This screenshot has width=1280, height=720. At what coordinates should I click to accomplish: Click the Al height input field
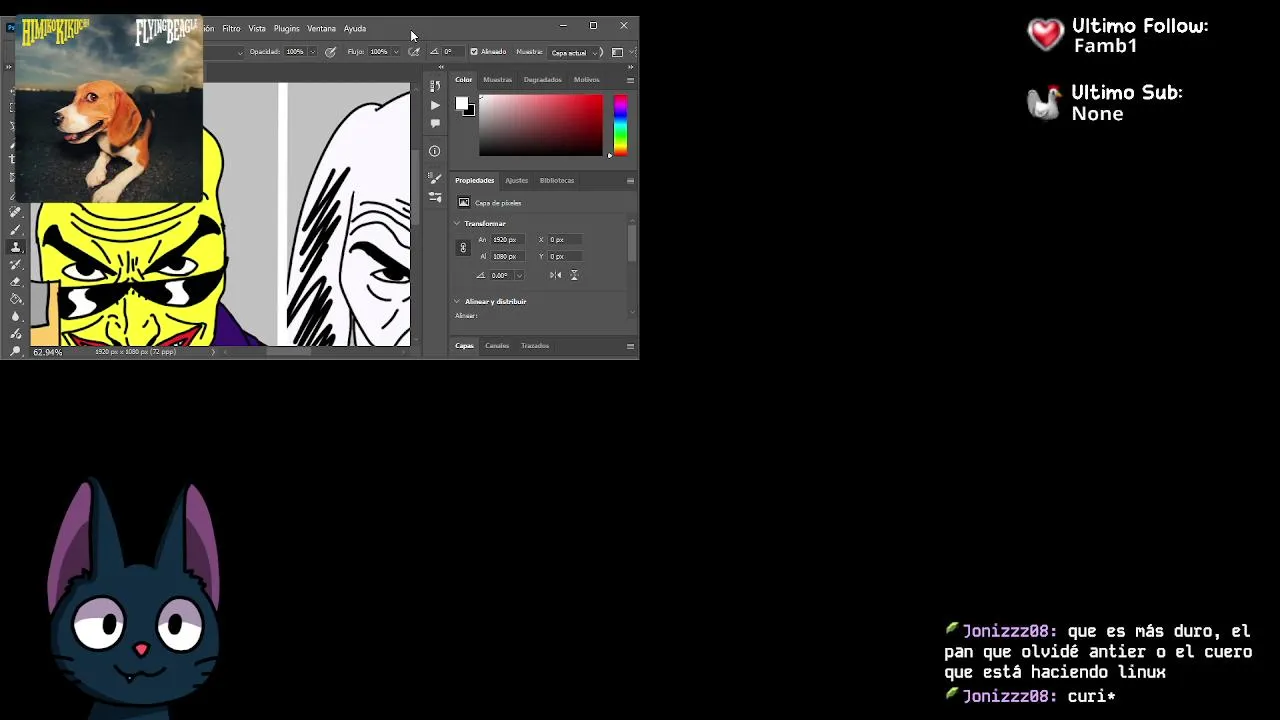click(x=507, y=257)
